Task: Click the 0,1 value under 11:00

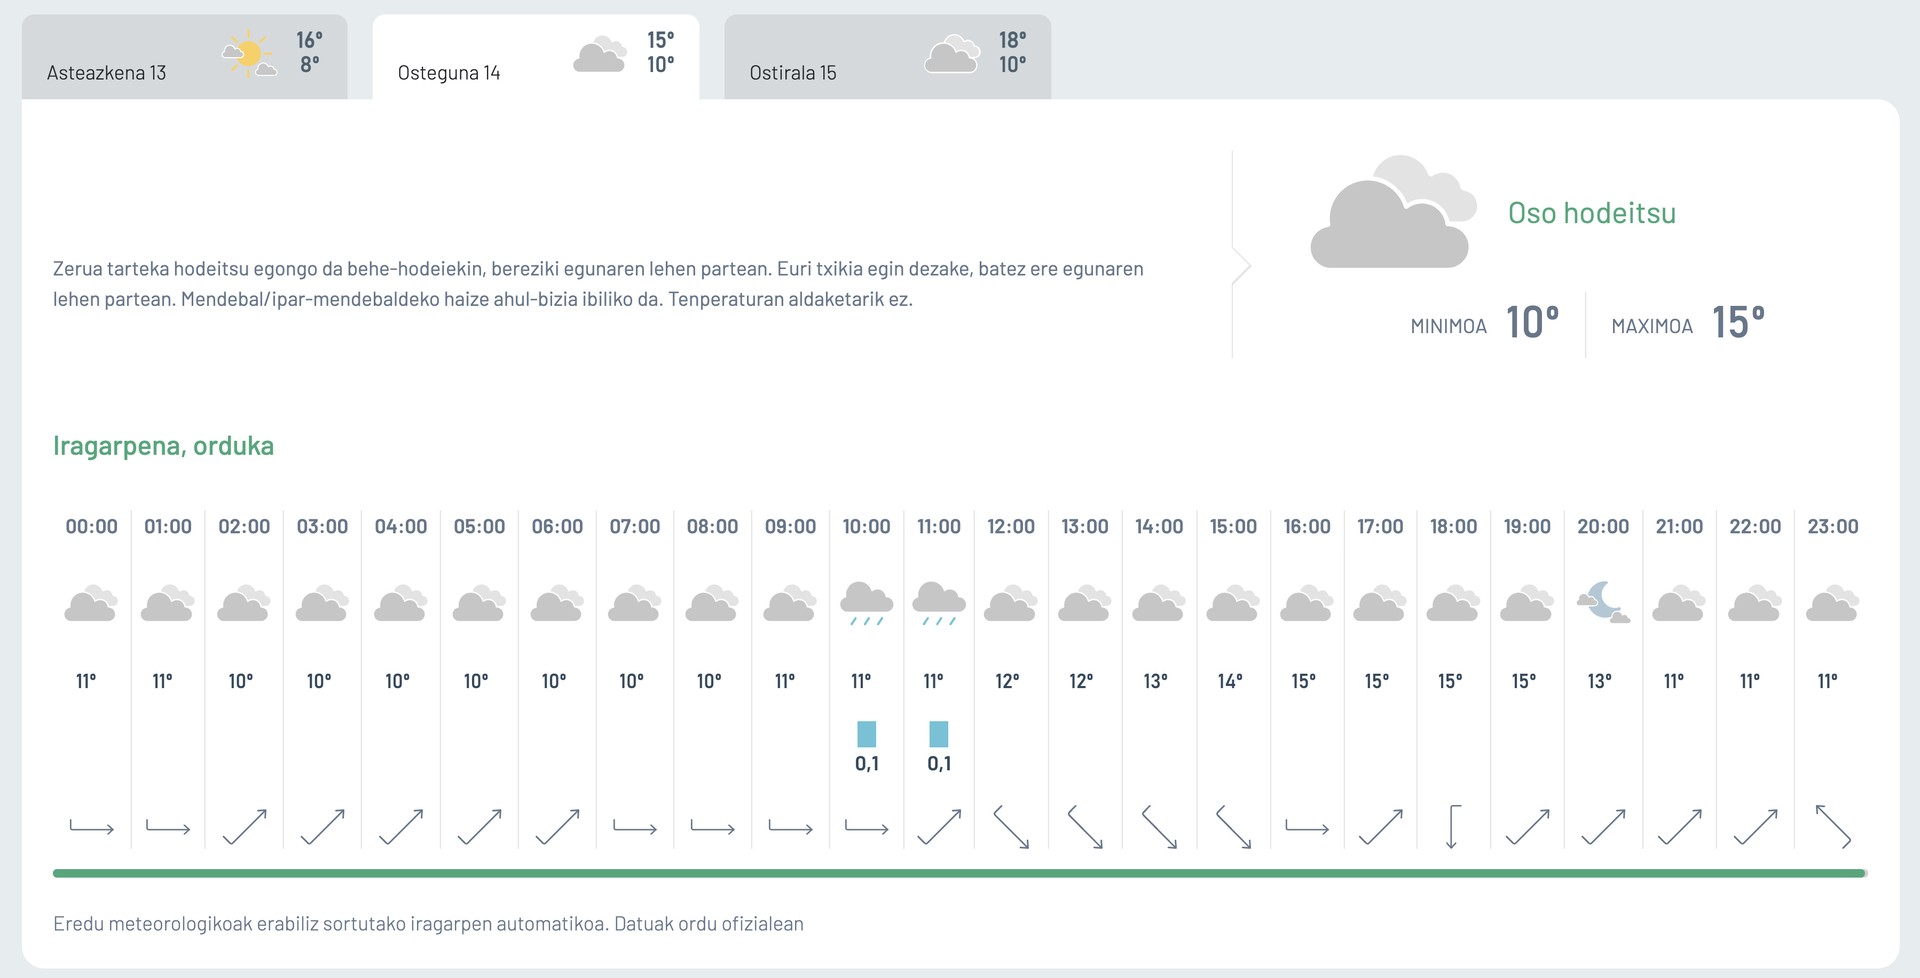Action: coord(939,764)
